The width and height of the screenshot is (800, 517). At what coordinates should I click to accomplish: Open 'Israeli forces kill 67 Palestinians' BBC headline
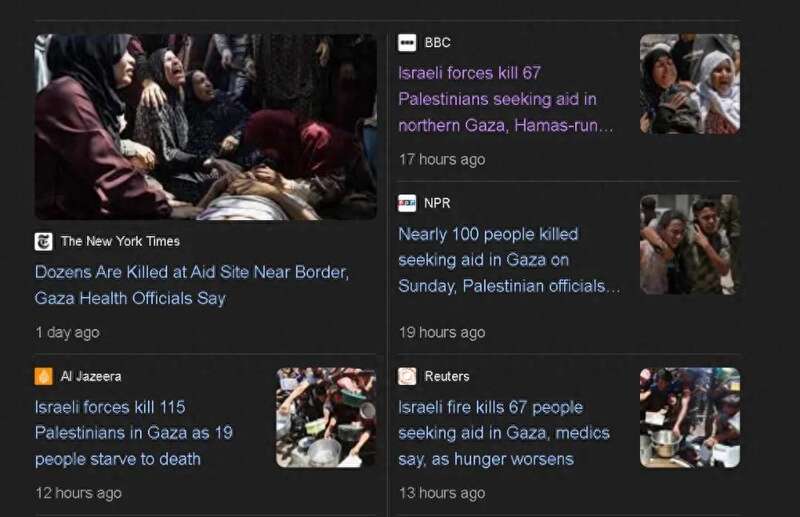(506, 99)
